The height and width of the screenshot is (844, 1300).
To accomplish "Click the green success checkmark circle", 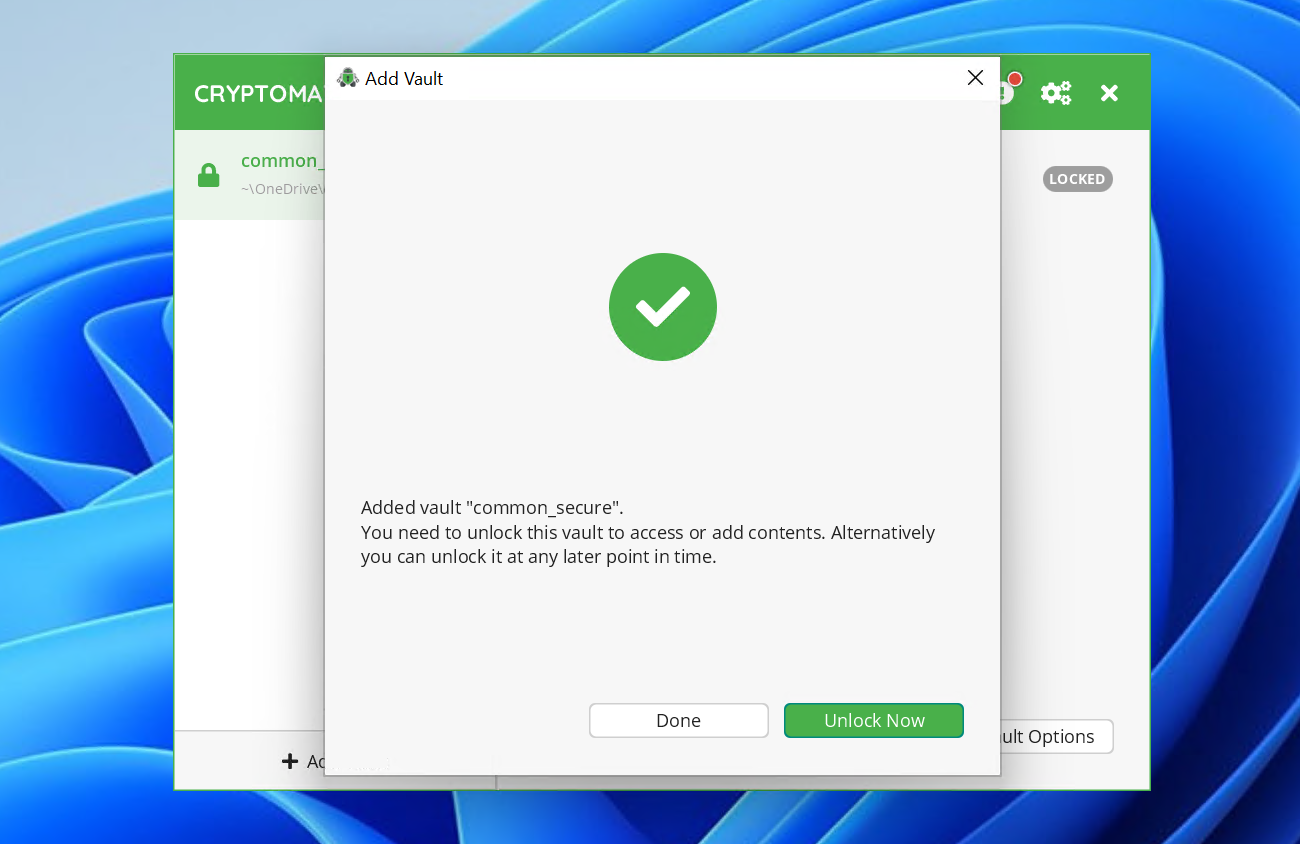I will coord(662,307).
